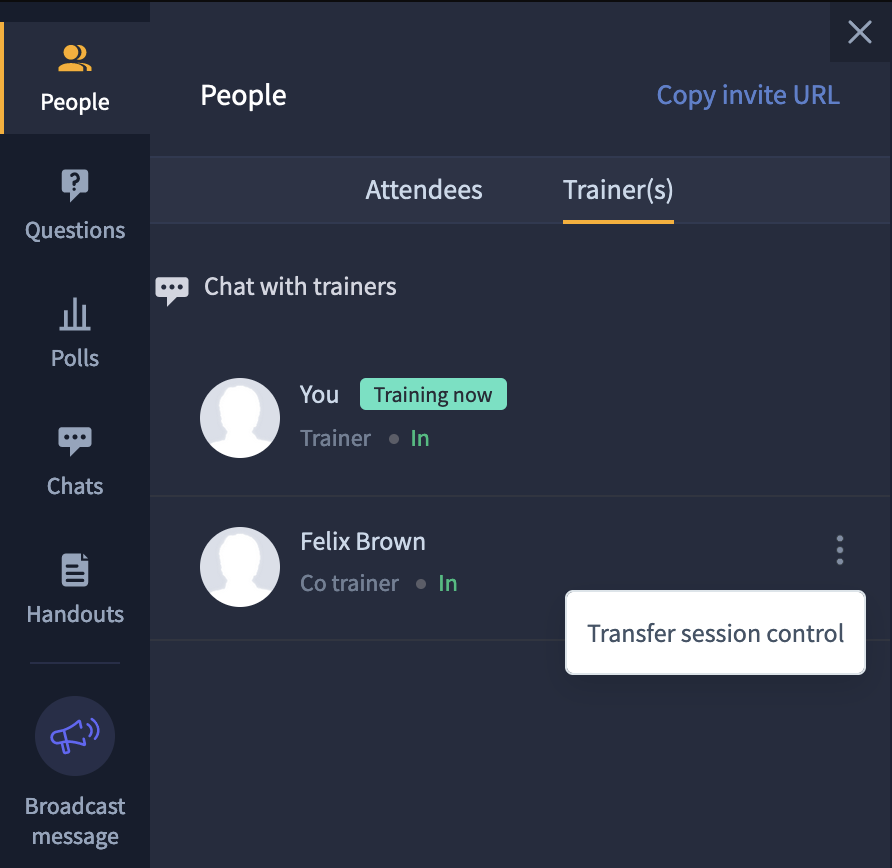
Task: Switch to the Attendees tab
Action: pos(424,190)
